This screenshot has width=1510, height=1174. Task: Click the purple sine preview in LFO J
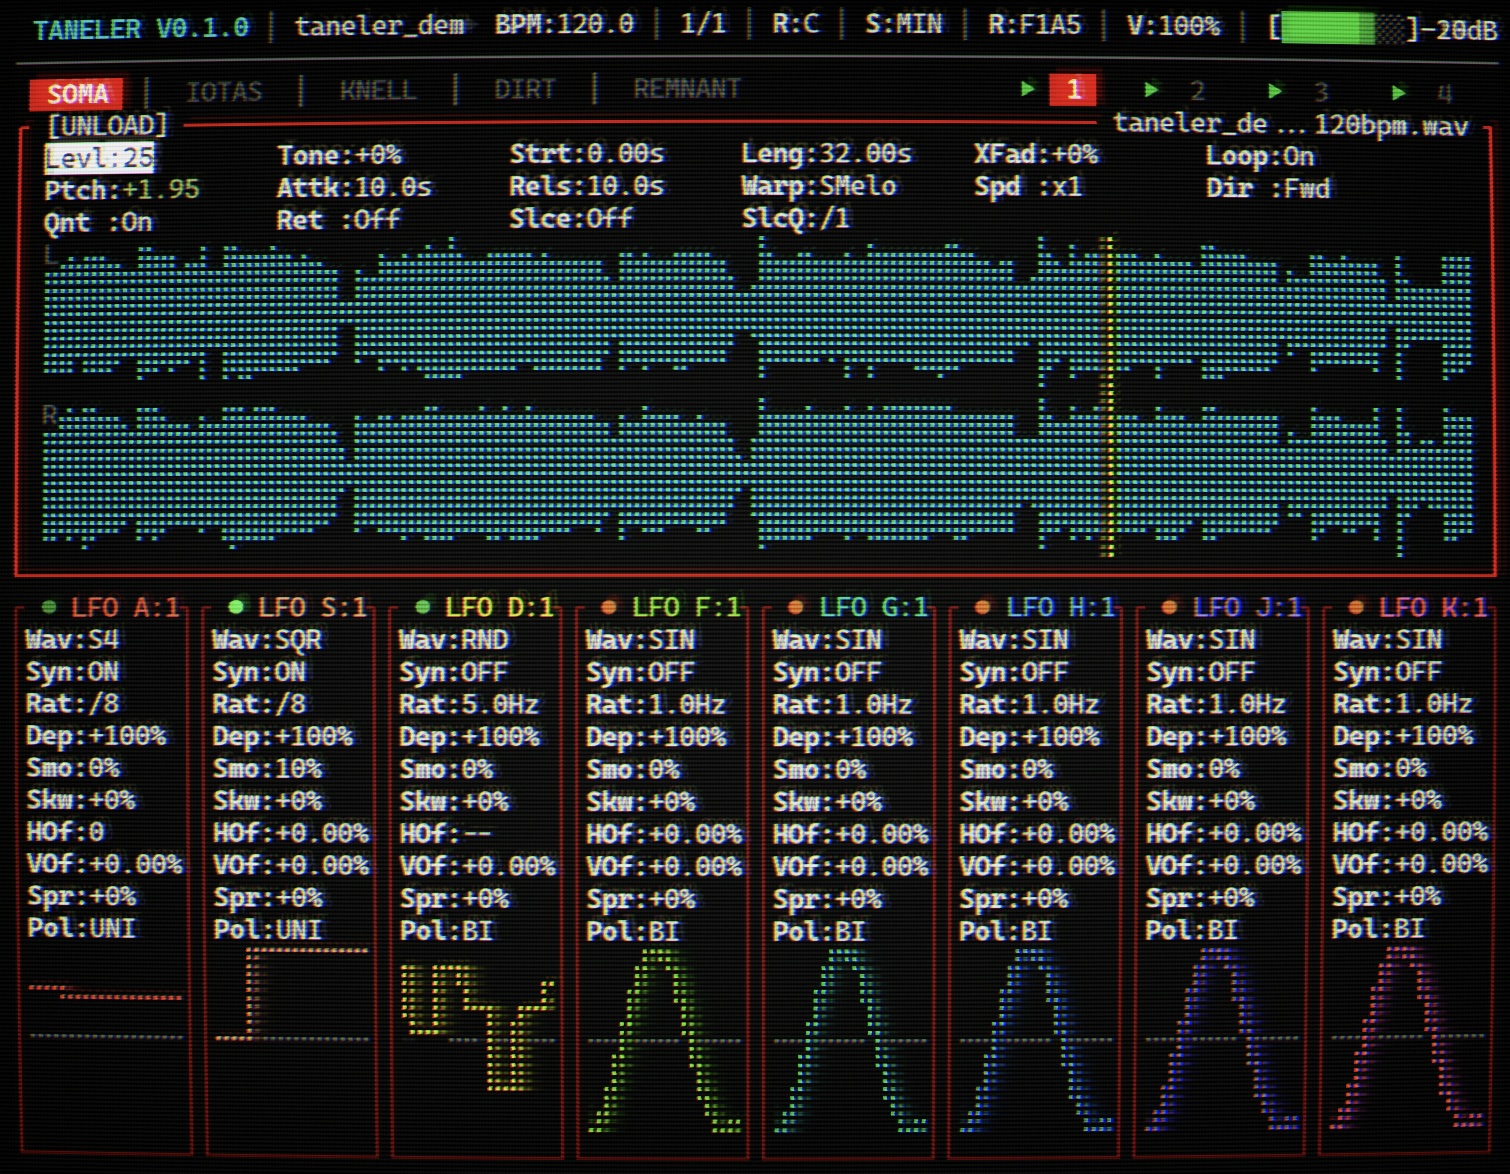(1224, 1040)
